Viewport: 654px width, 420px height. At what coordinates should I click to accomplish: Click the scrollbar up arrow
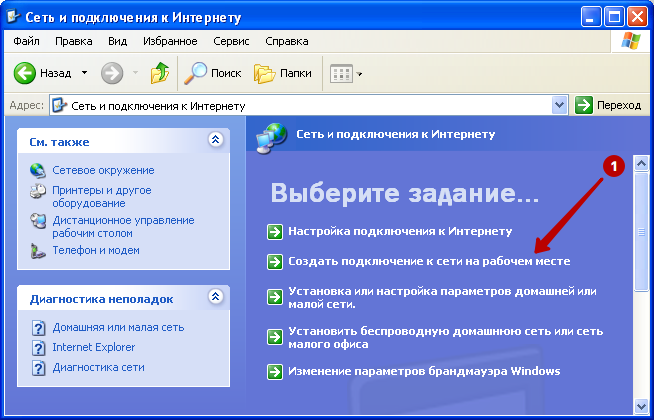(x=641, y=163)
